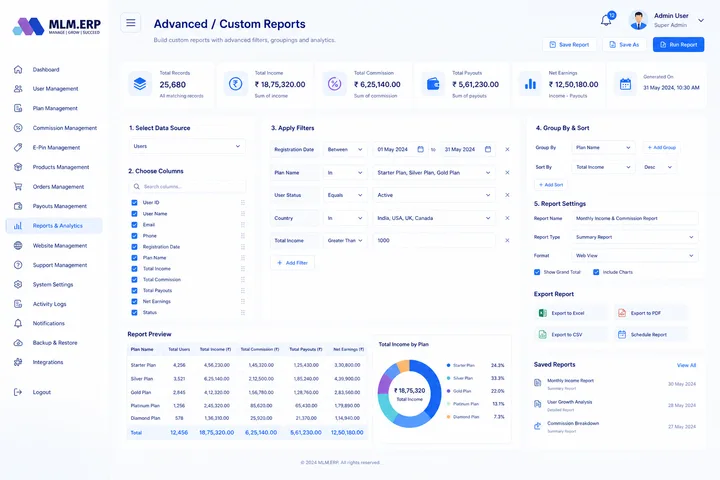Click the Export to Excel icon
Image resolution: width=720 pixels, height=480 pixels.
pos(542,313)
